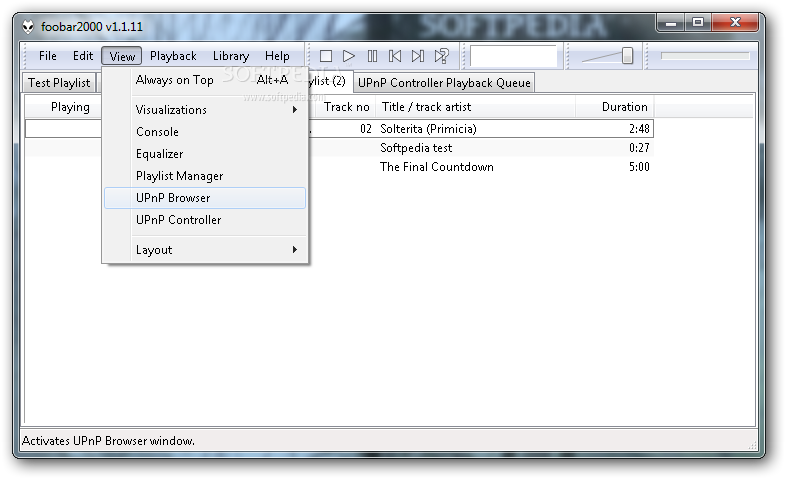Click the random playback button
Screen dimensions: 786x479
(x=442, y=56)
